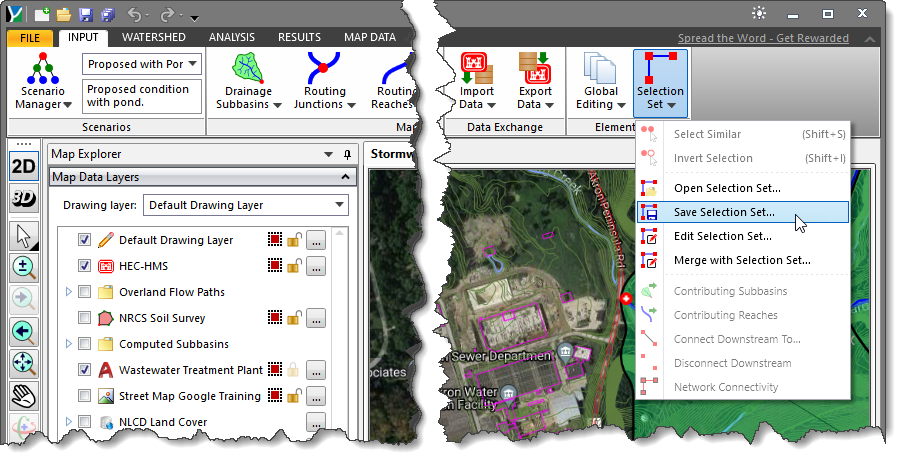Click the open folder icon in the quick access bar
The width and height of the screenshot is (897, 454).
[x=63, y=14]
